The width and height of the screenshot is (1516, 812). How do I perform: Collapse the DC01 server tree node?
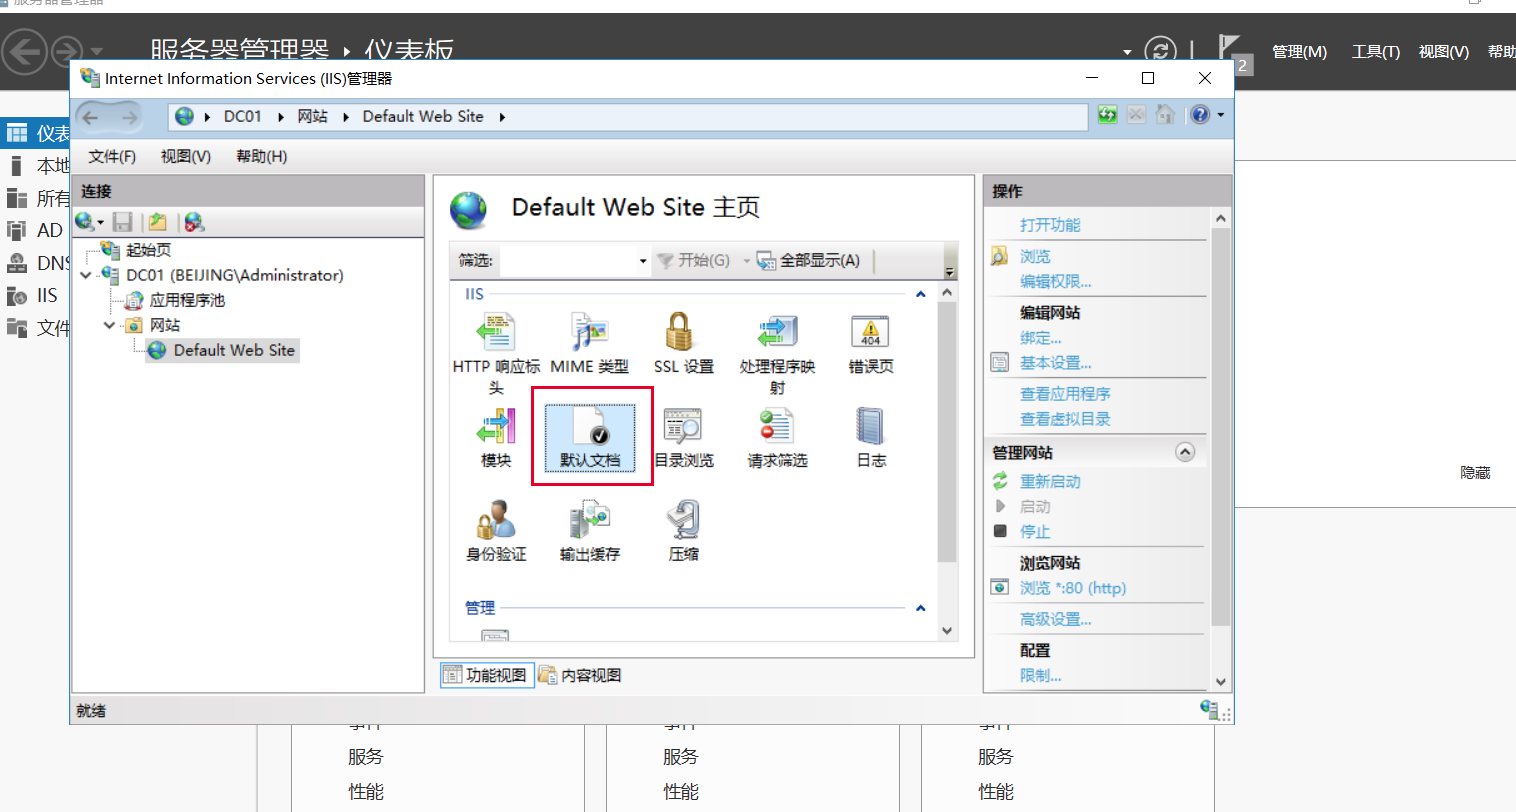[x=86, y=275]
